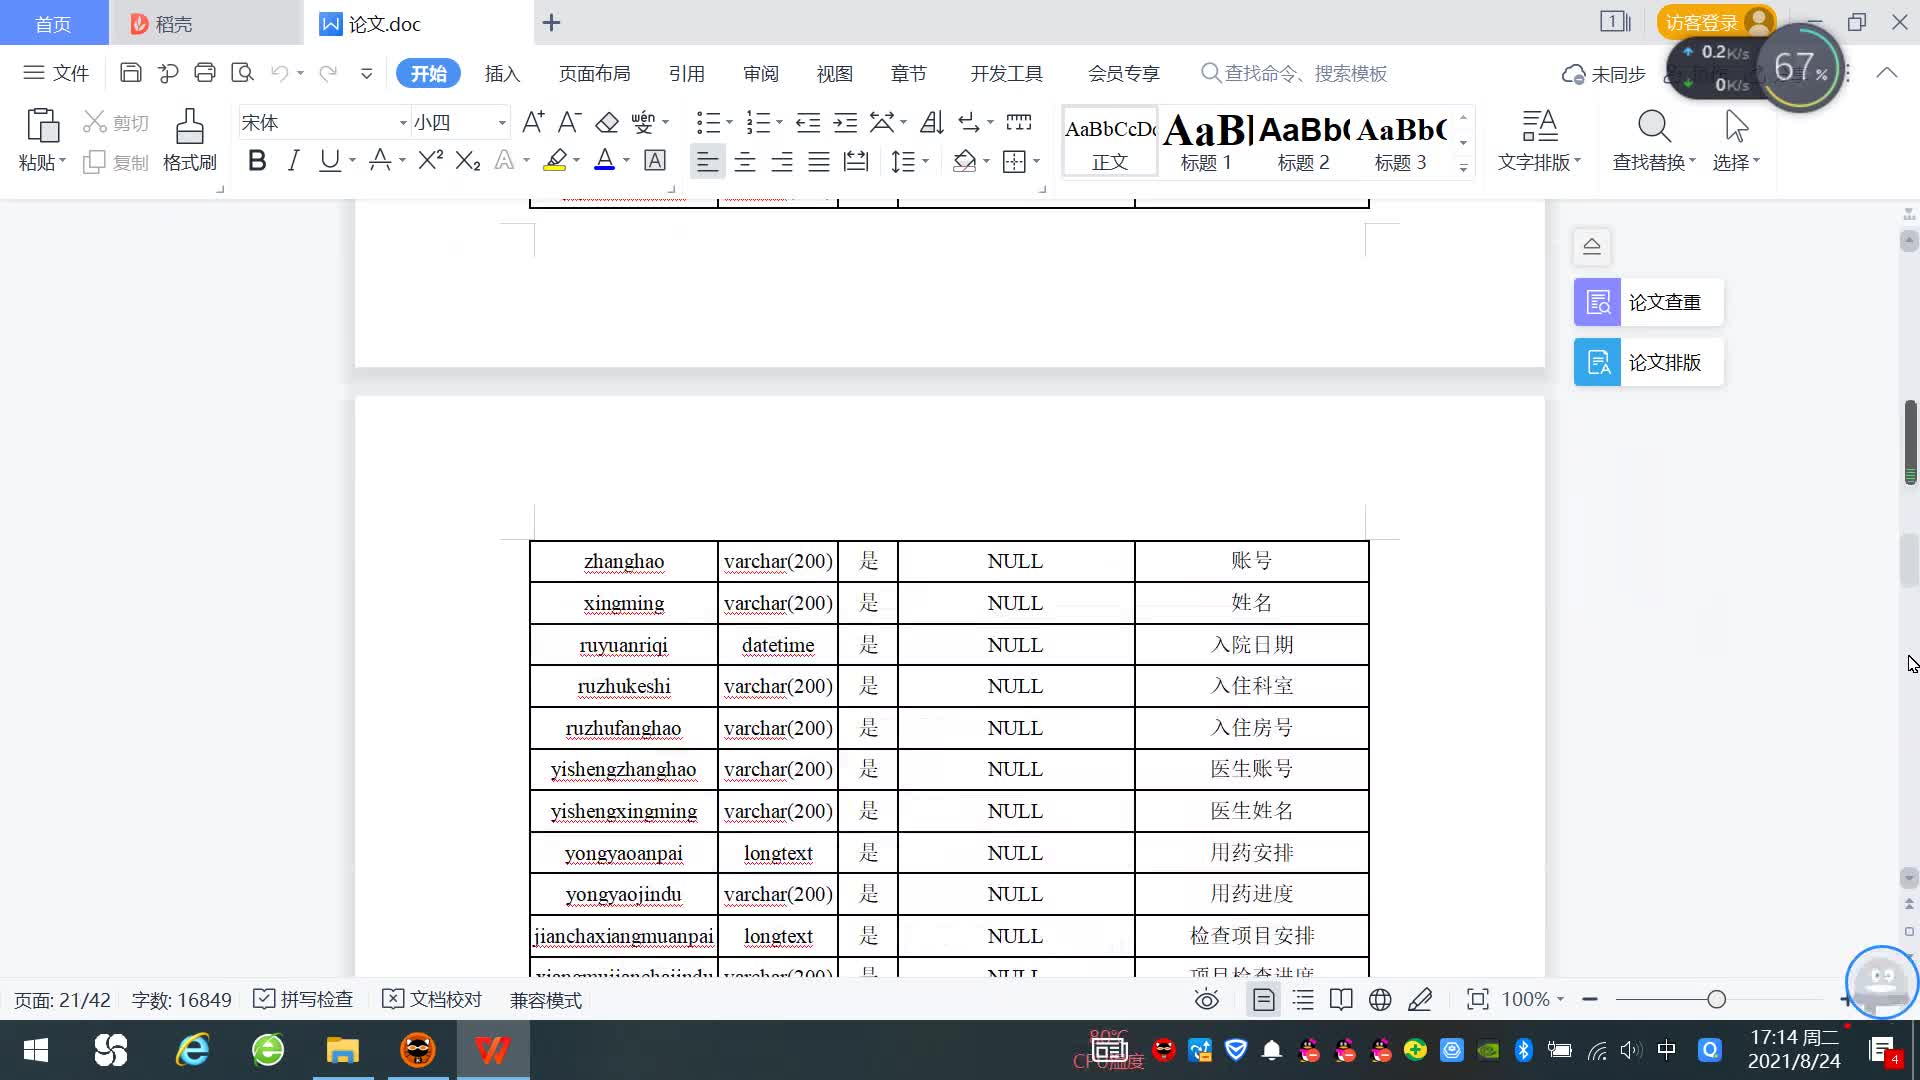The height and width of the screenshot is (1080, 1920).
Task: Switch to outline view in the status bar
Action: [1303, 999]
